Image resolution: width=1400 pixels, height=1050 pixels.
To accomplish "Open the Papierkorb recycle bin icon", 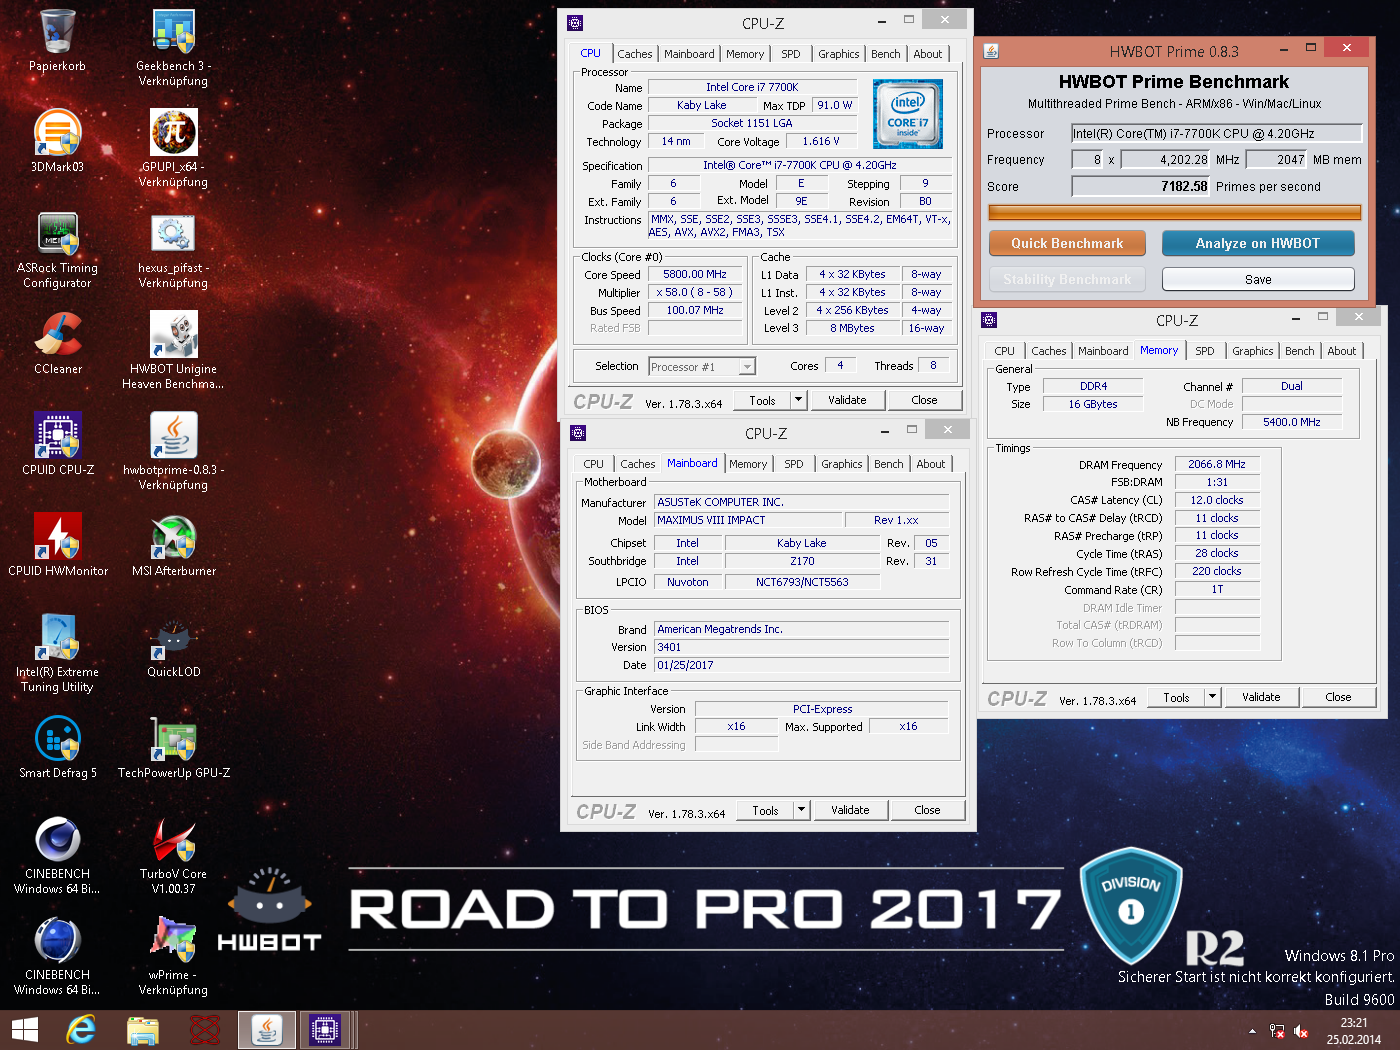I will 58,32.
